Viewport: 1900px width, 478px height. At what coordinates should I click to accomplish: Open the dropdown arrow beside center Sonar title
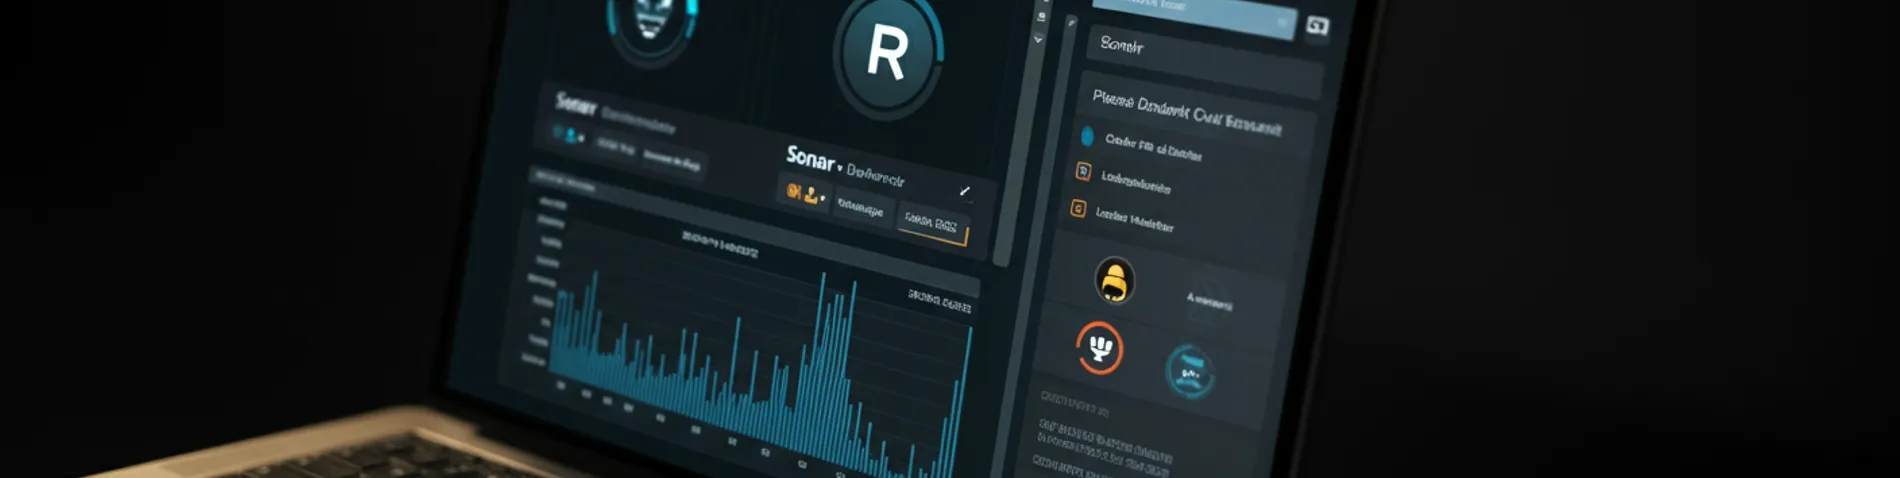point(839,168)
